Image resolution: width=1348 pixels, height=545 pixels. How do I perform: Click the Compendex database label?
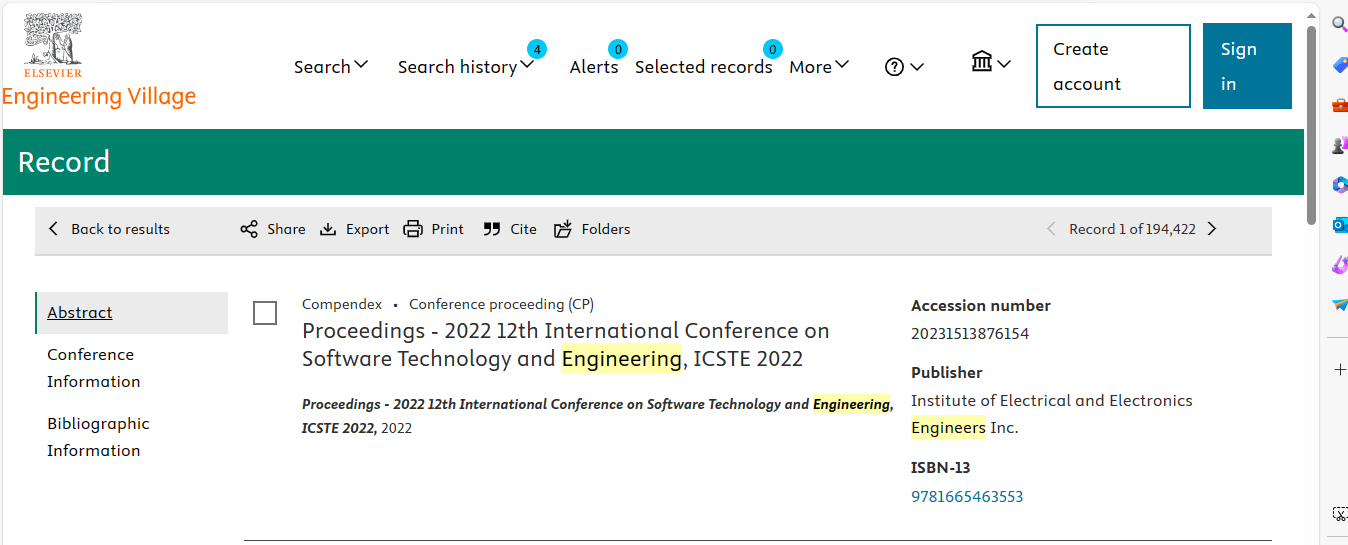(x=342, y=304)
